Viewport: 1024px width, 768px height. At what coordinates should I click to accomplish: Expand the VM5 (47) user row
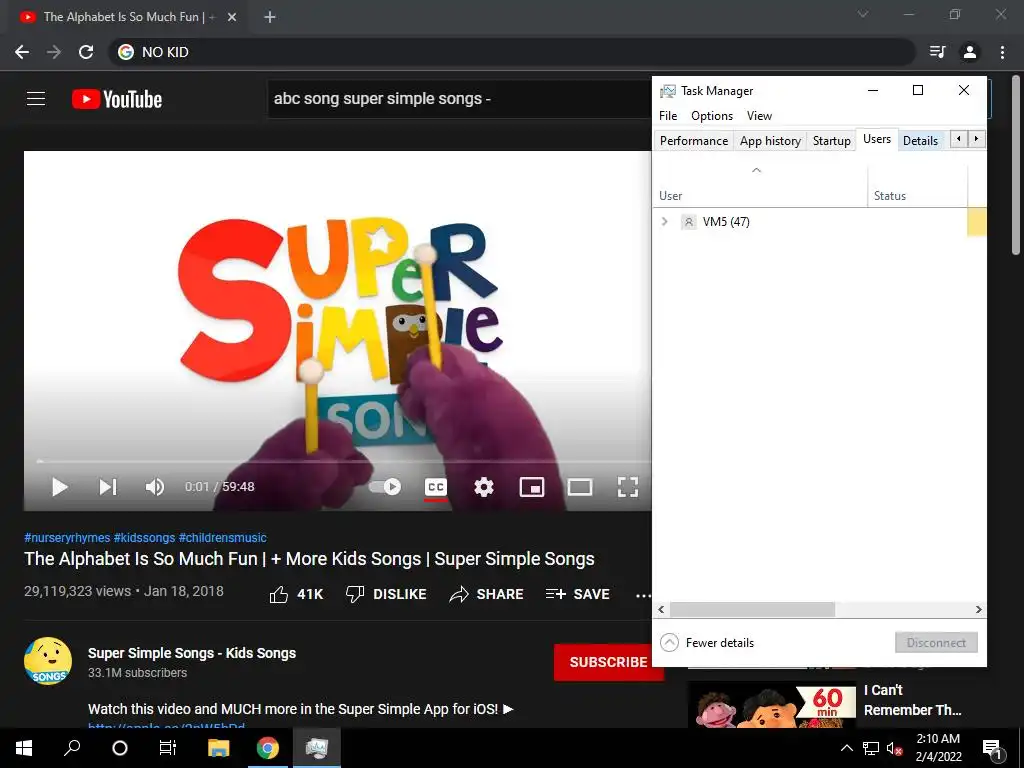[x=665, y=221]
